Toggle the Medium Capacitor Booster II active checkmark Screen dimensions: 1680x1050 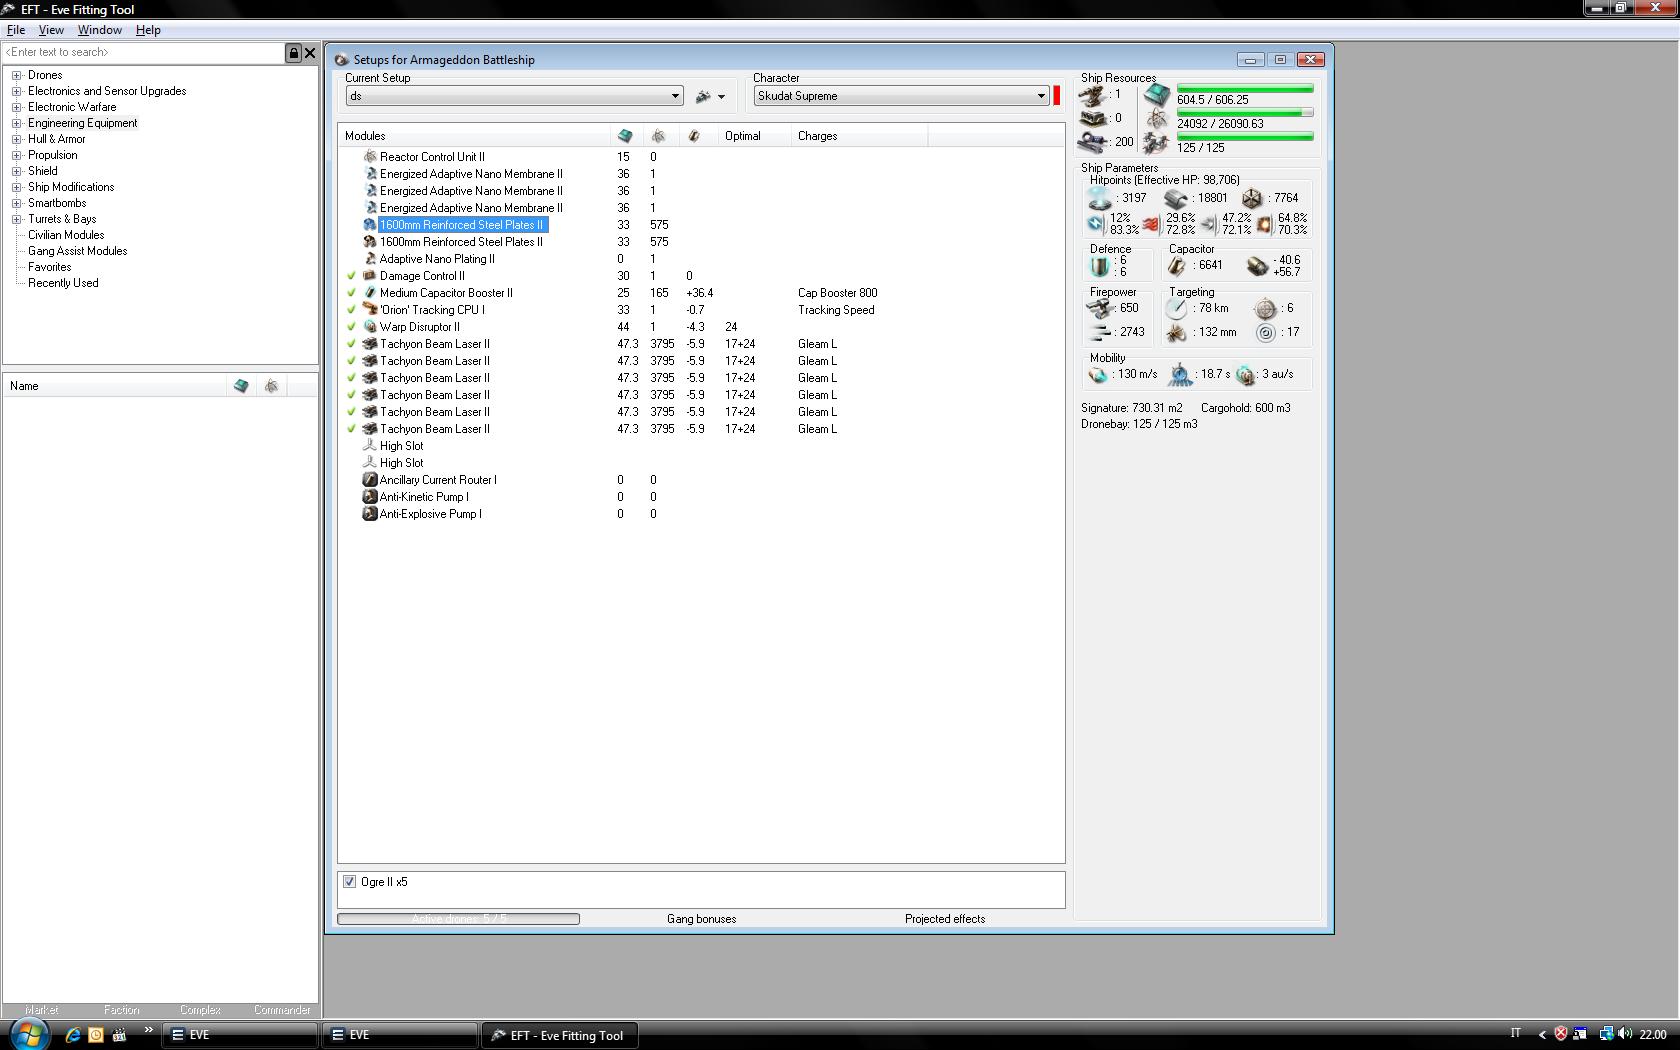coord(351,293)
